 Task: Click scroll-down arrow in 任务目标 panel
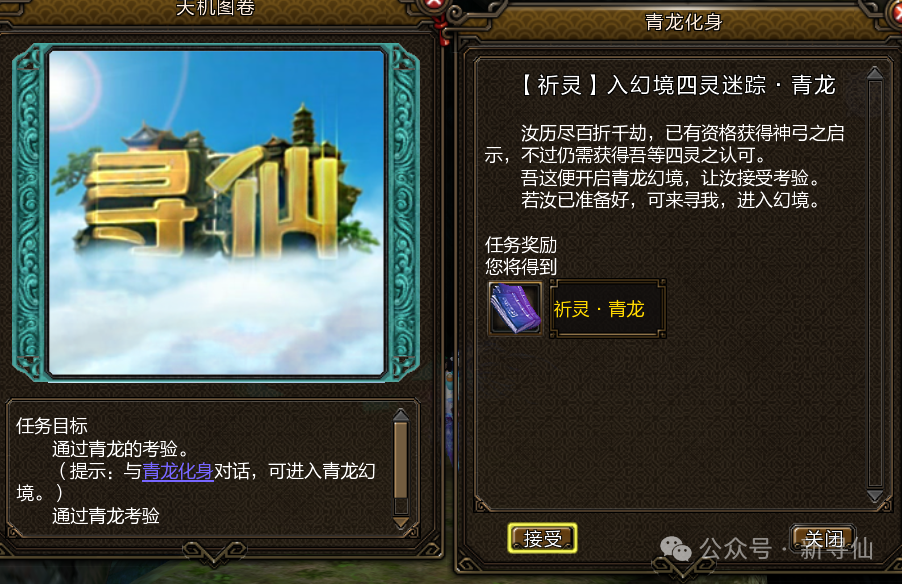tap(401, 522)
